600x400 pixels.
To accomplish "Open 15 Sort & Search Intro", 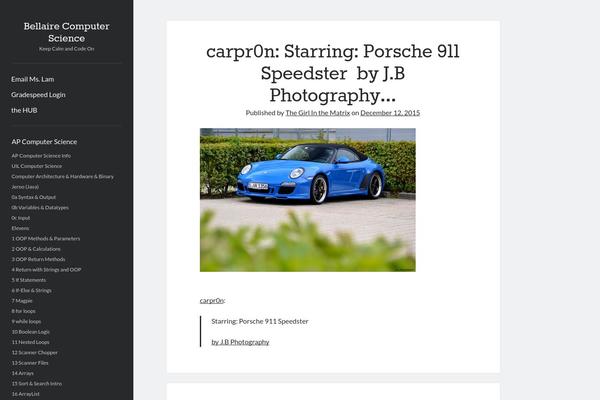I will point(36,383).
